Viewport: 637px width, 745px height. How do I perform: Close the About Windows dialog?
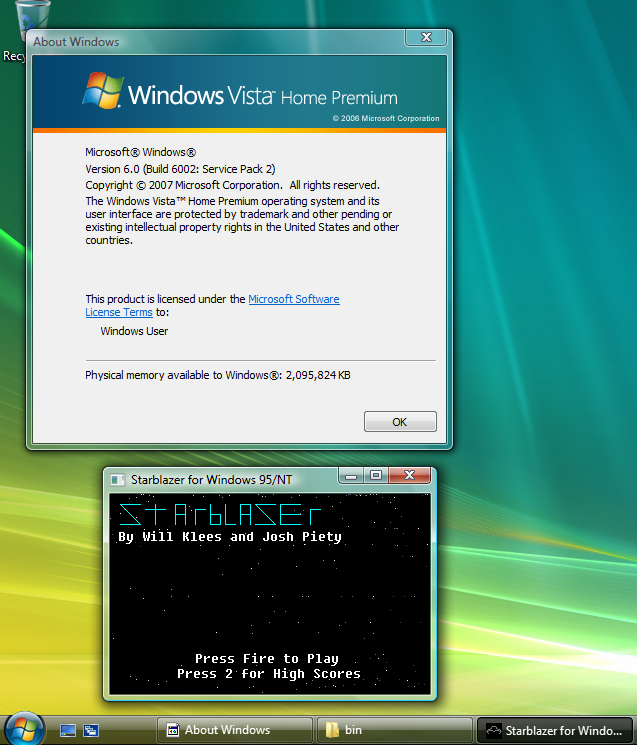coord(425,38)
